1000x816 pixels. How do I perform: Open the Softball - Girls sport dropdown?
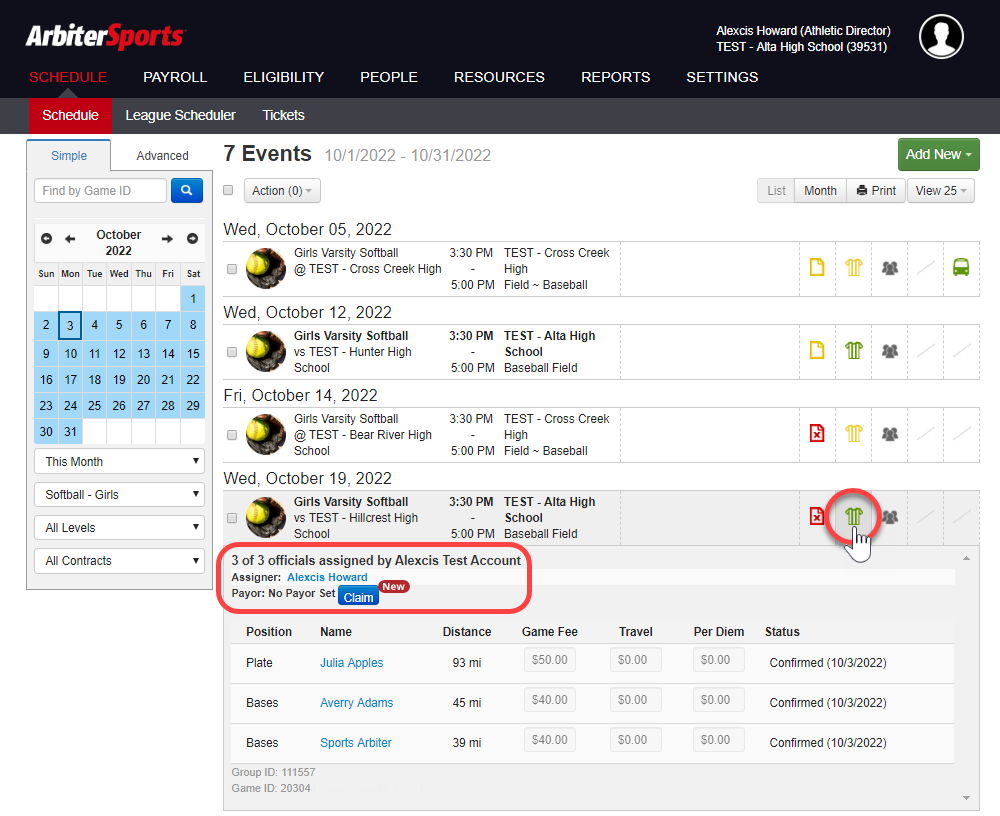[x=119, y=494]
